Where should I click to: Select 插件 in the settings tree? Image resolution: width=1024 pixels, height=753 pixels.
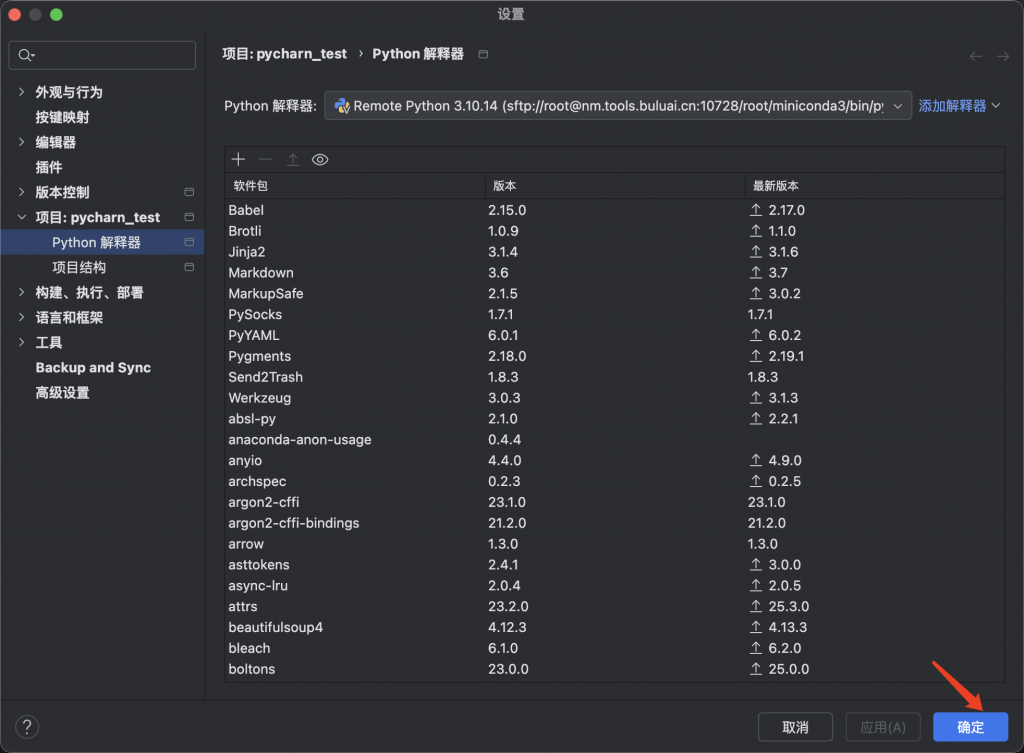point(49,167)
